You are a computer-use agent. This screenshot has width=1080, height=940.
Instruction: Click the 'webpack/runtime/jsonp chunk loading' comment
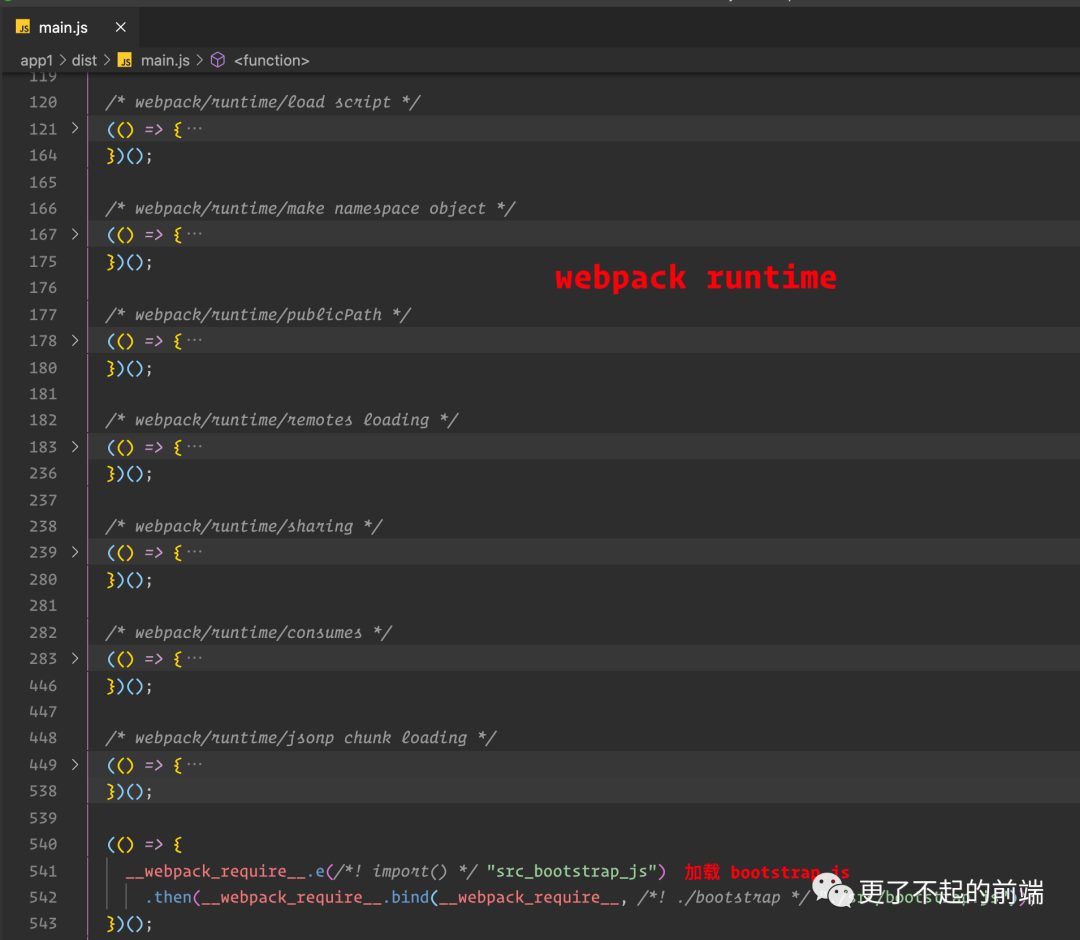(301, 738)
